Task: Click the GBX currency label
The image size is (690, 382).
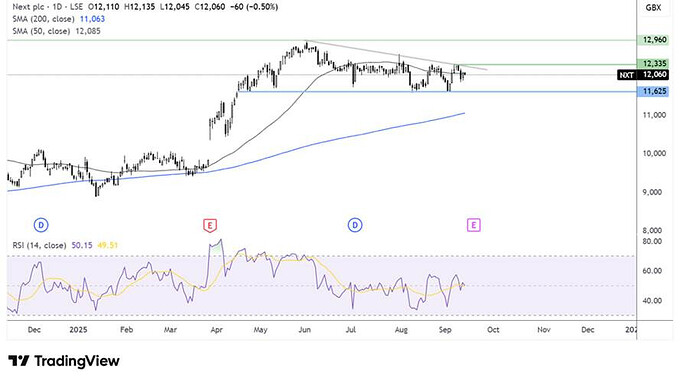Action: (x=653, y=7)
